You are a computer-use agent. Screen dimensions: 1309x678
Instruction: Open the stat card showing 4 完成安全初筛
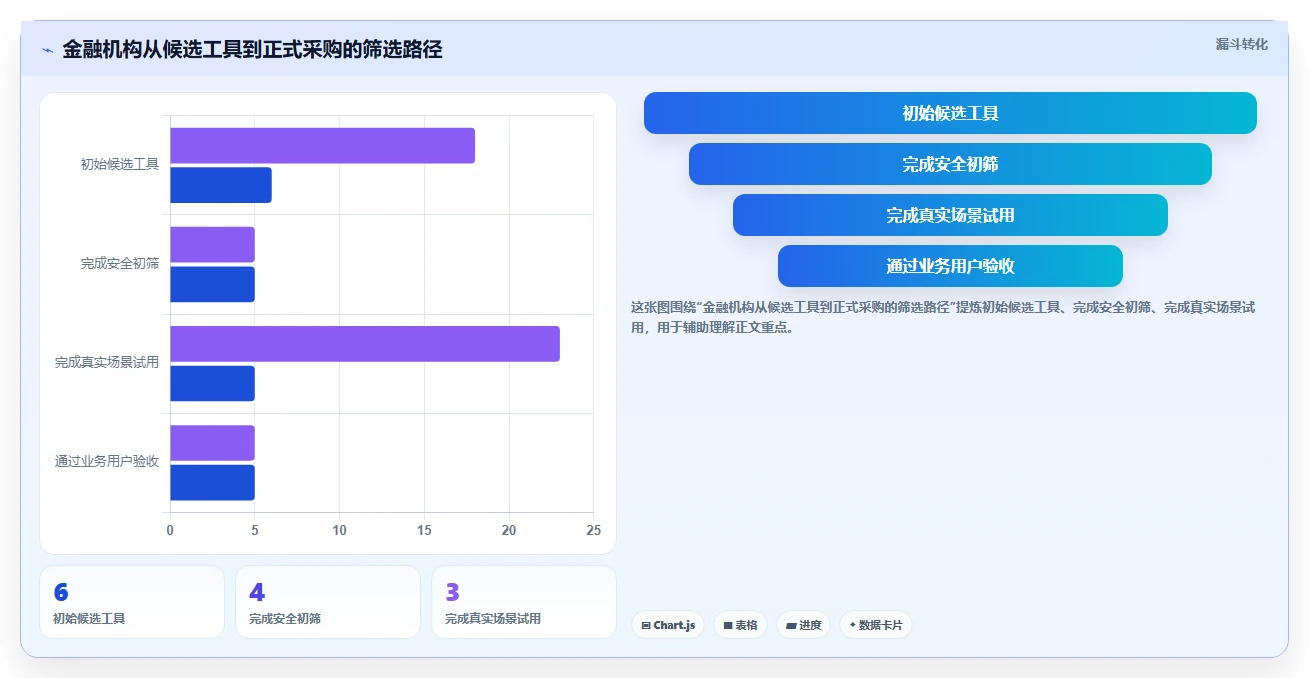328,602
